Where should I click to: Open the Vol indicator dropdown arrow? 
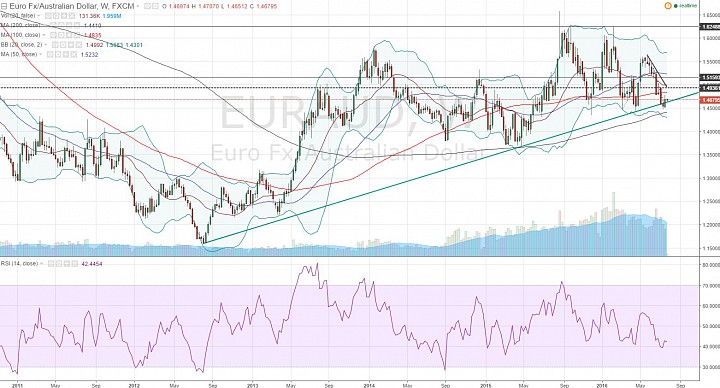[39, 16]
